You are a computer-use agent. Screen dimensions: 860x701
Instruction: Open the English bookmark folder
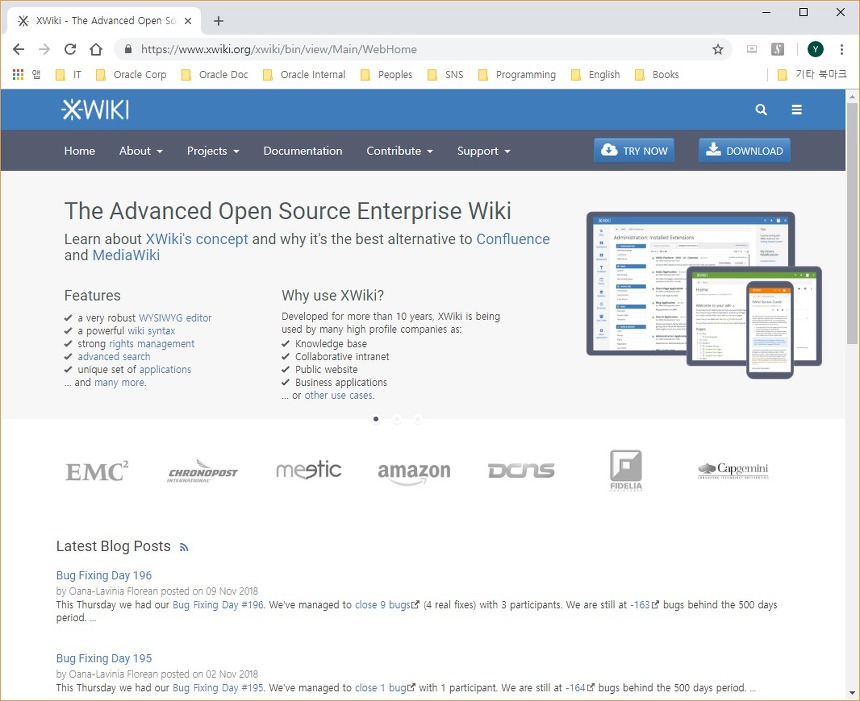pos(596,75)
